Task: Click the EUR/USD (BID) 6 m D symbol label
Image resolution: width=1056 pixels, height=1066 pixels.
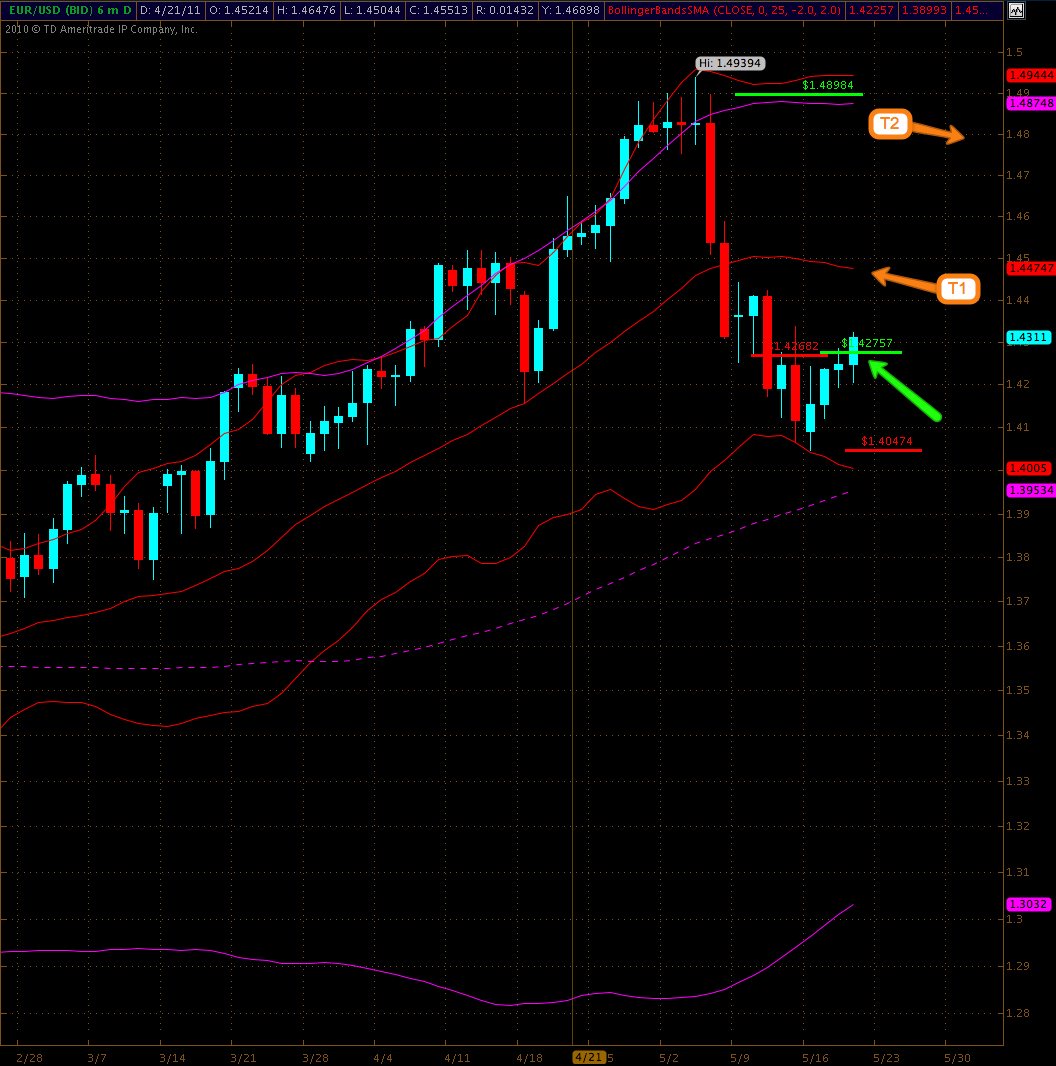Action: (x=66, y=10)
